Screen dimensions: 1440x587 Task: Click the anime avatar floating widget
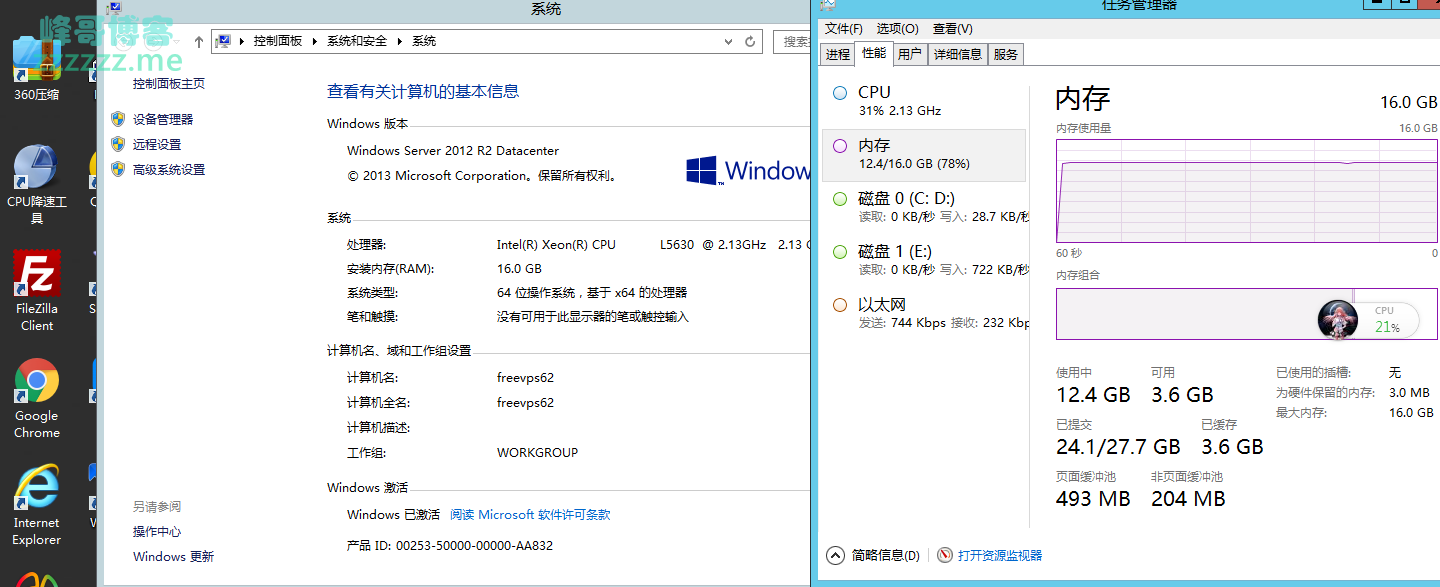point(1338,320)
